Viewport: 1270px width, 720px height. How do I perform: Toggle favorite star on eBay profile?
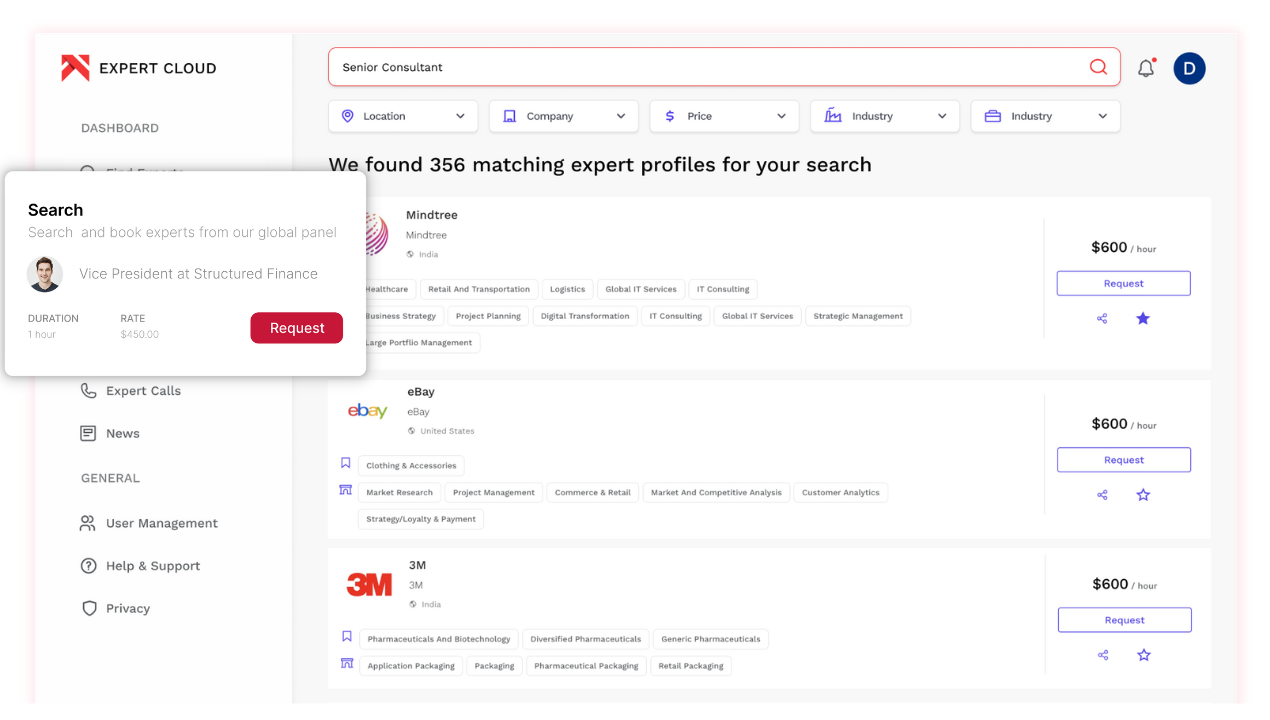(1143, 495)
